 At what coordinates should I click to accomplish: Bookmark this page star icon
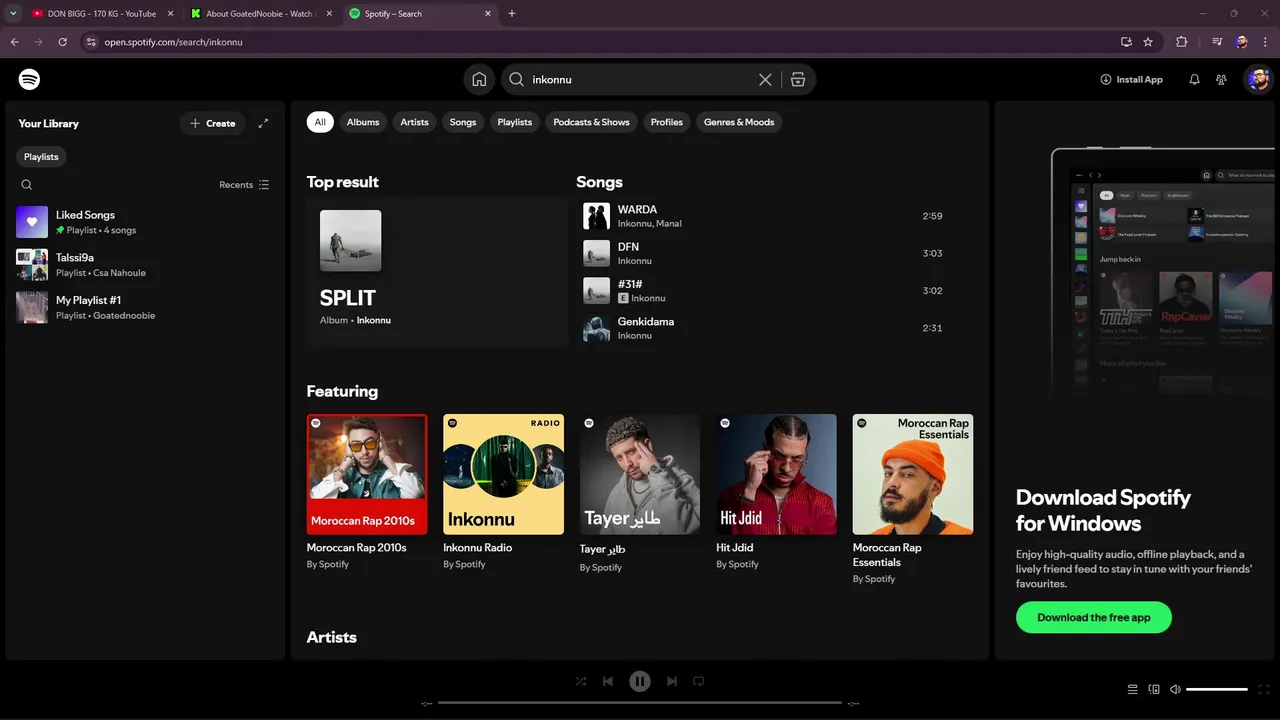(1148, 42)
